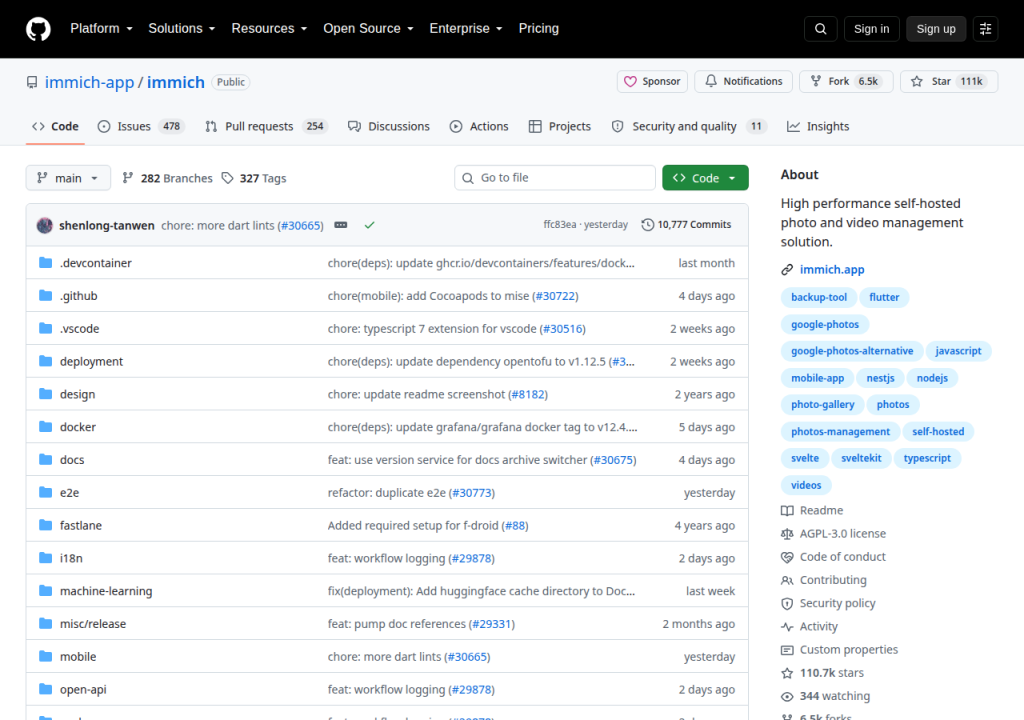Image resolution: width=1024 pixels, height=720 pixels.
Task: Open the Projects tab
Action: pos(560,127)
